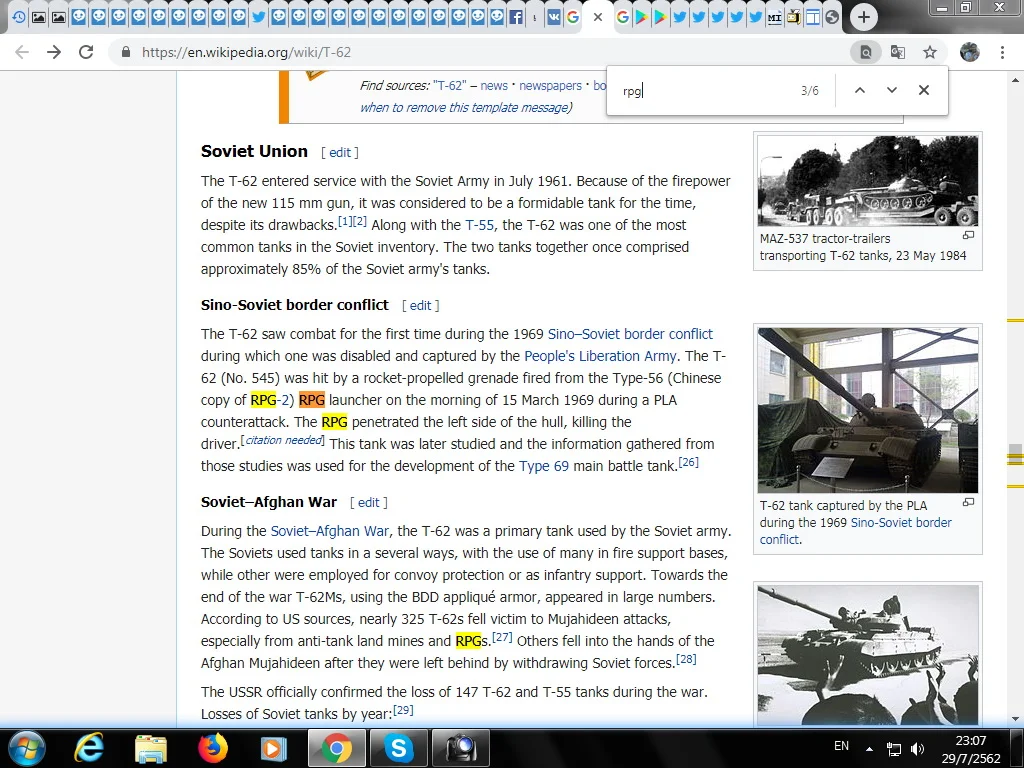The width and height of the screenshot is (1024, 768).
Task: Reload the T-62 Wikipedia page
Action: 86,52
